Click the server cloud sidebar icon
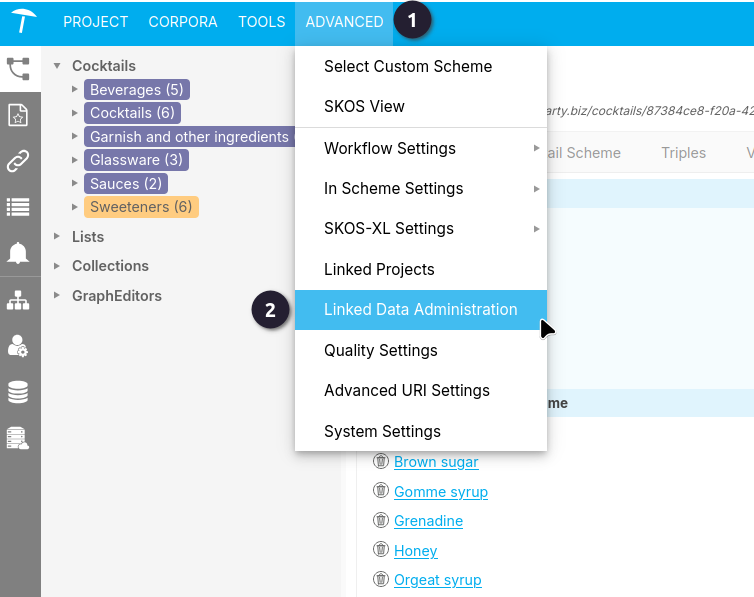Image resolution: width=754 pixels, height=597 pixels. coord(18,438)
